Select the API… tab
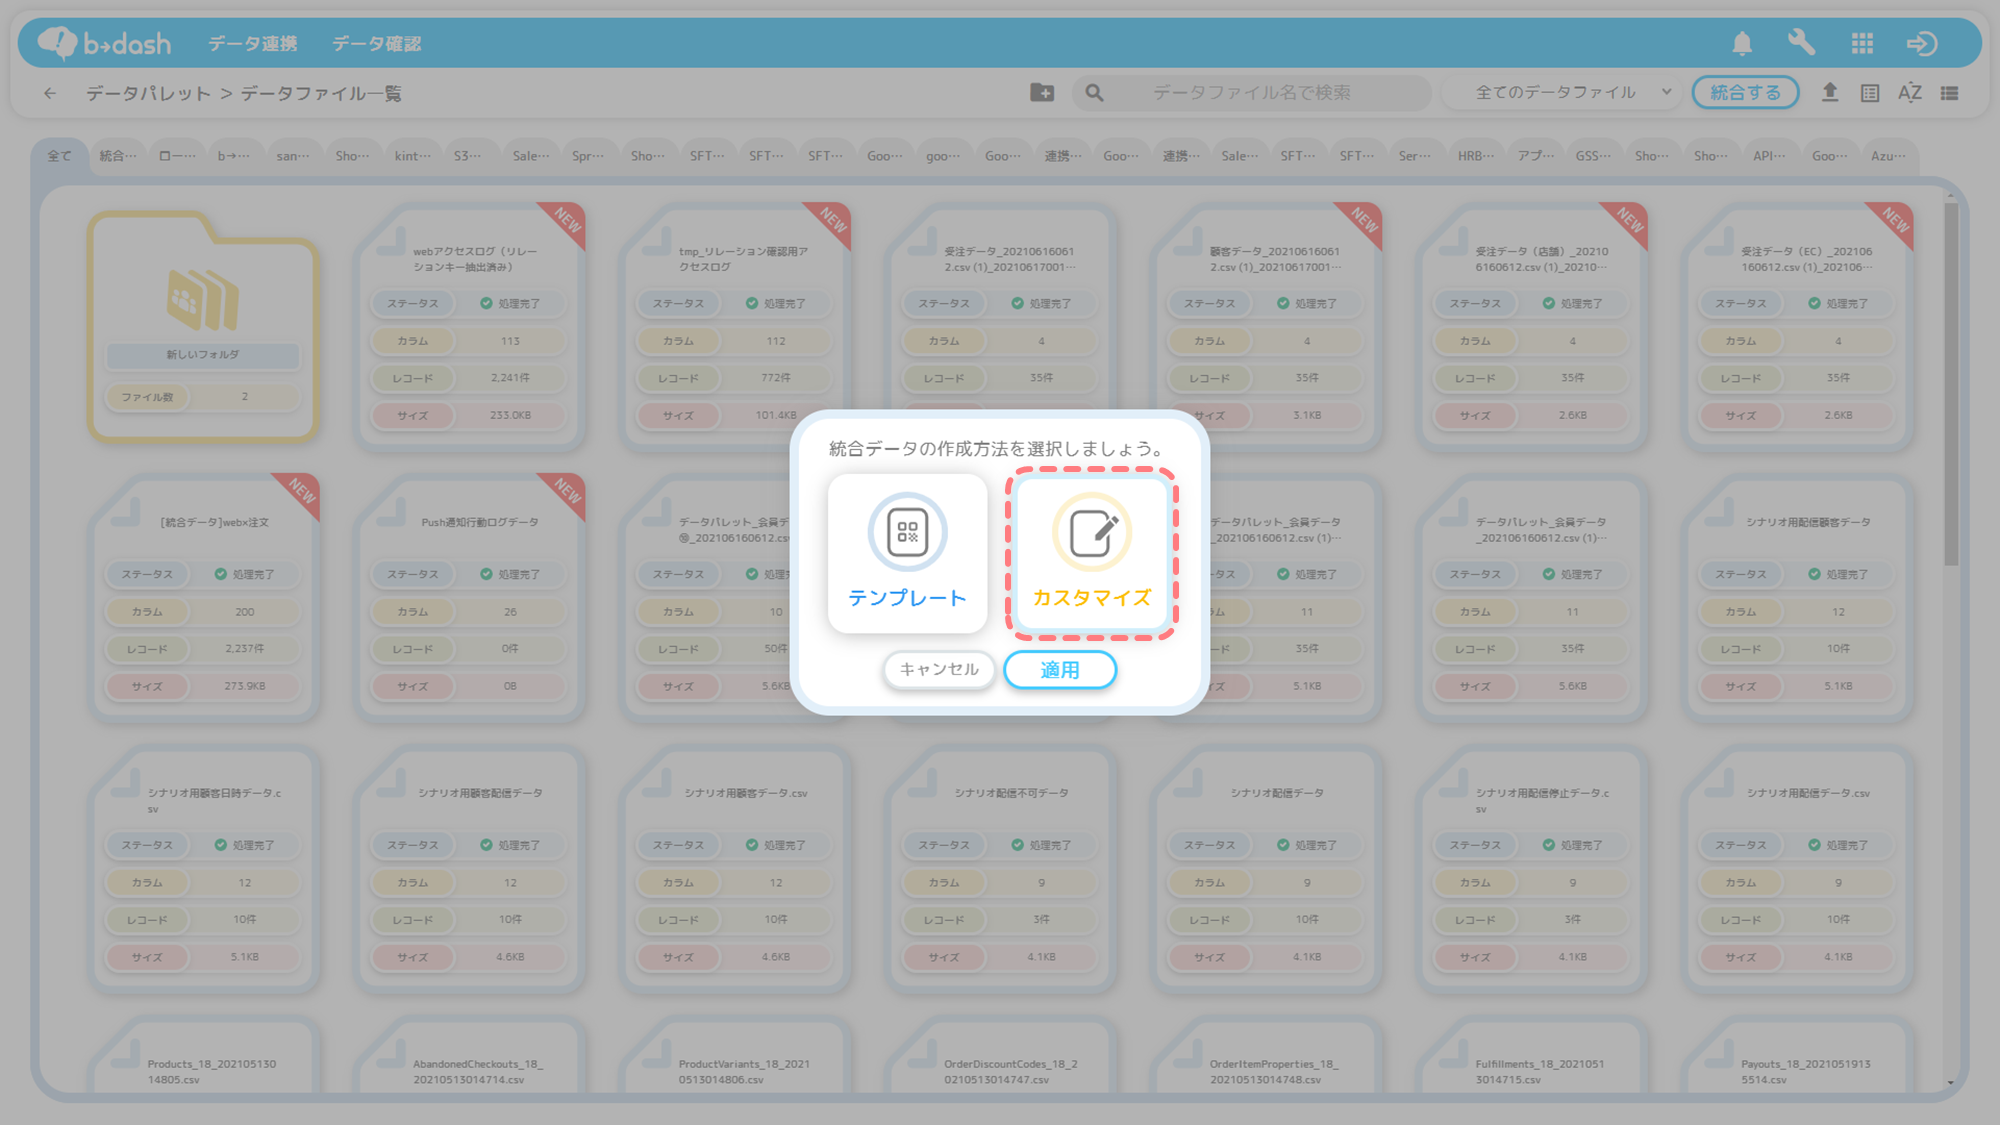The width and height of the screenshot is (2000, 1125). [x=1769, y=156]
